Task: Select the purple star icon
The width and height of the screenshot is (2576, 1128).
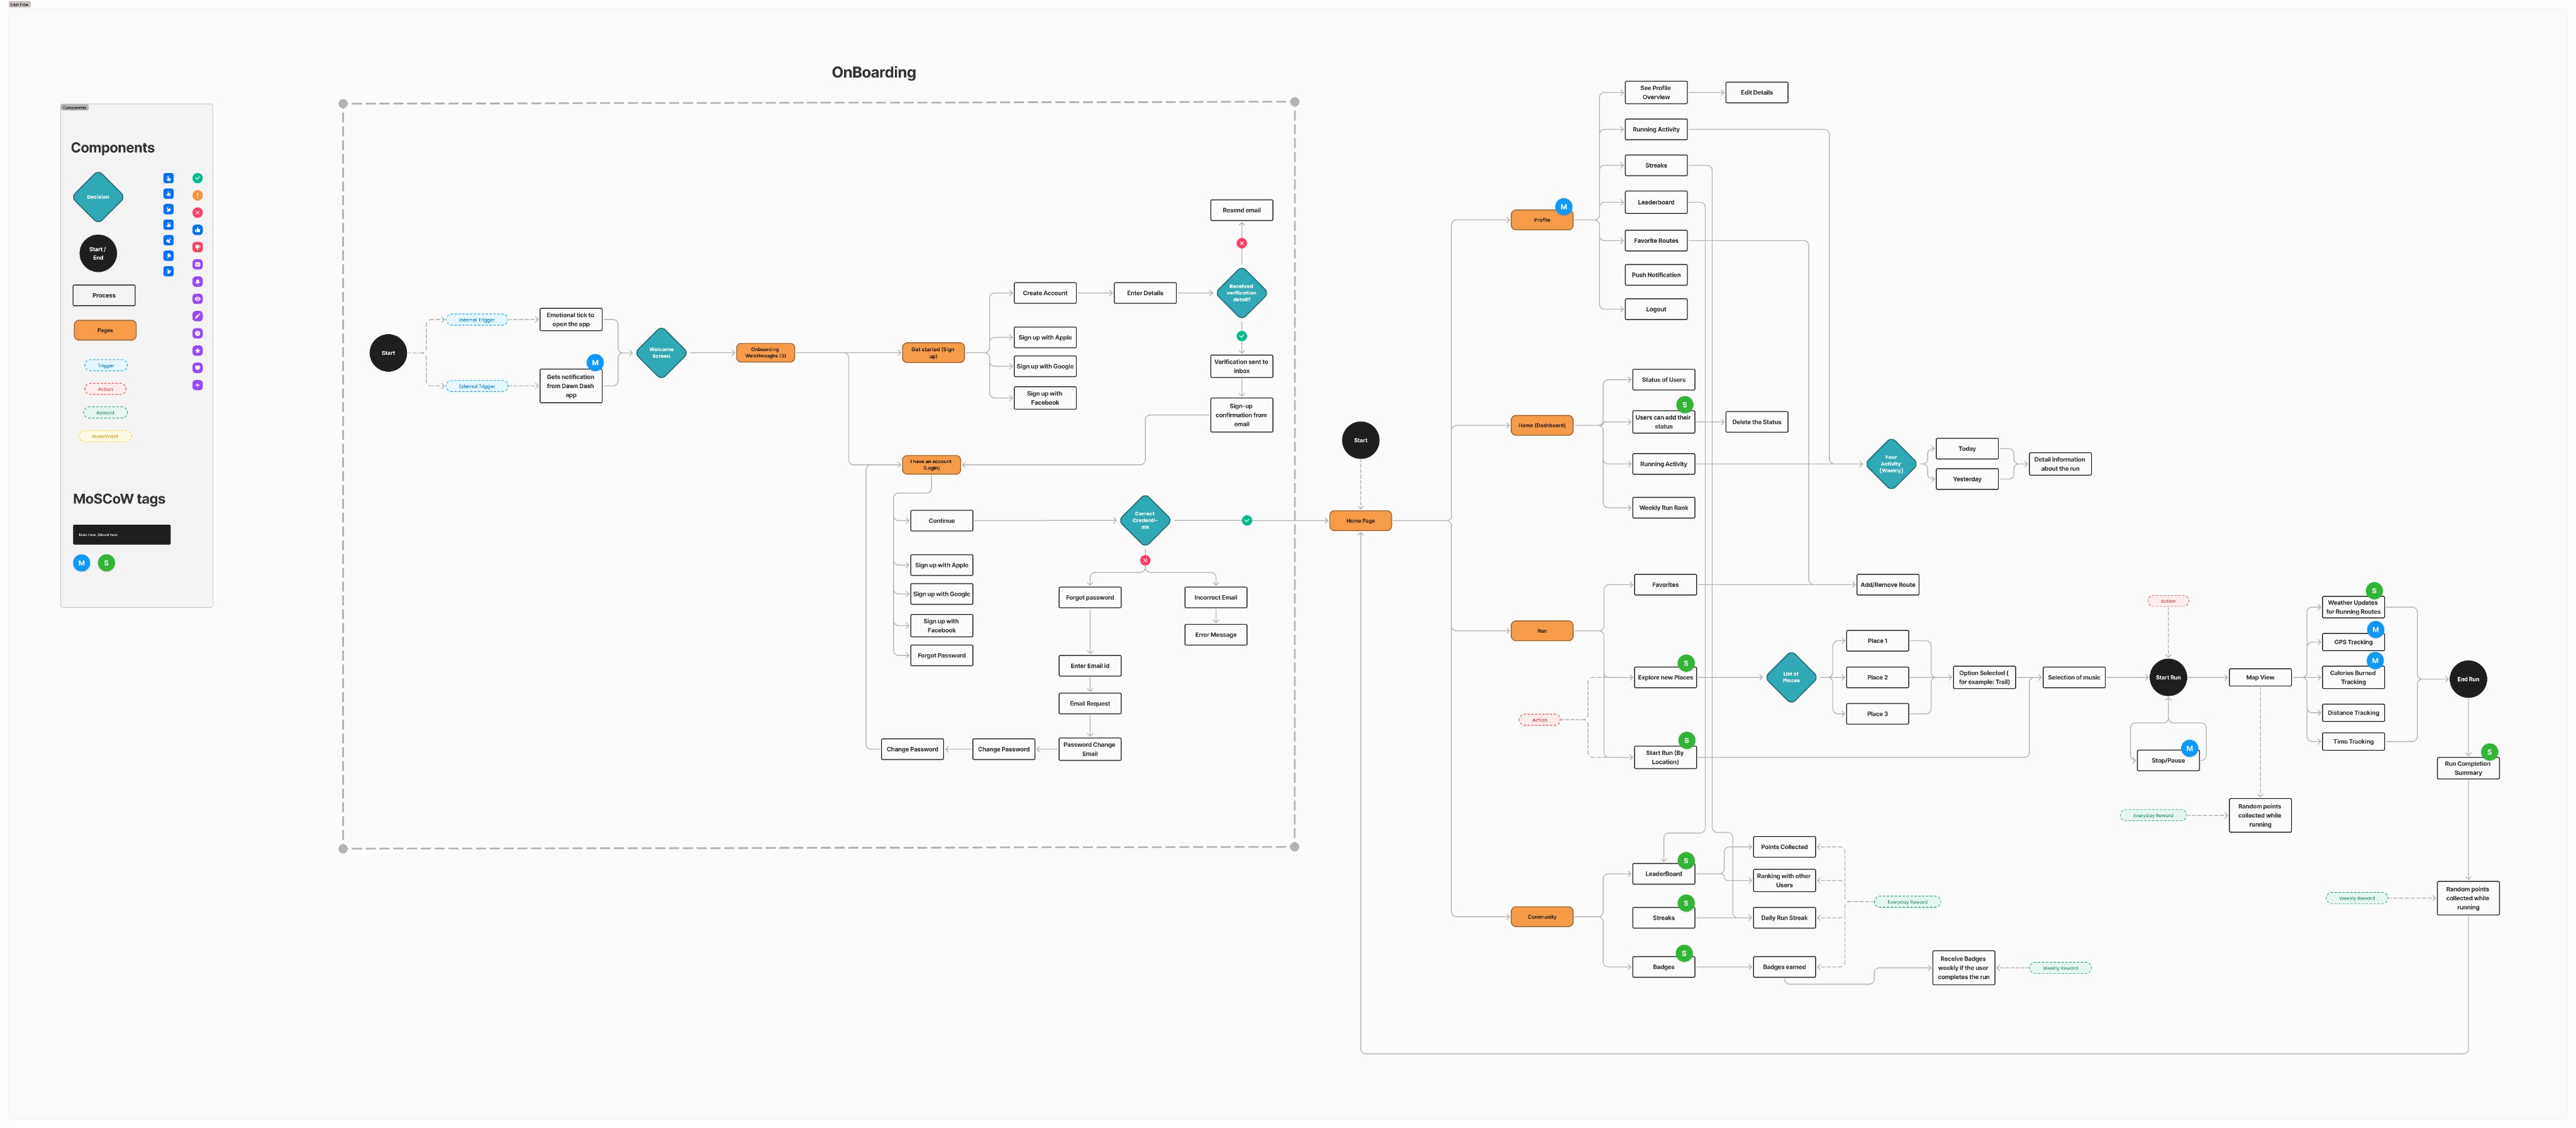Action: (x=198, y=351)
